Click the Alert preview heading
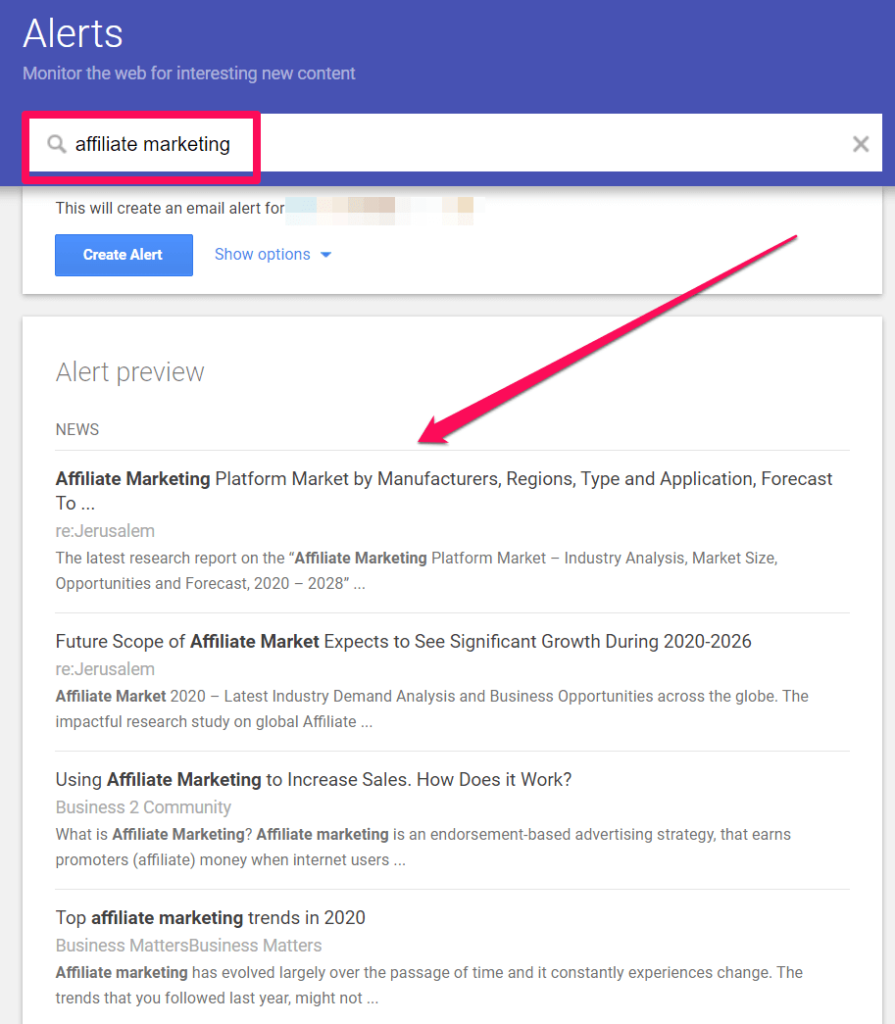895x1024 pixels. (130, 372)
